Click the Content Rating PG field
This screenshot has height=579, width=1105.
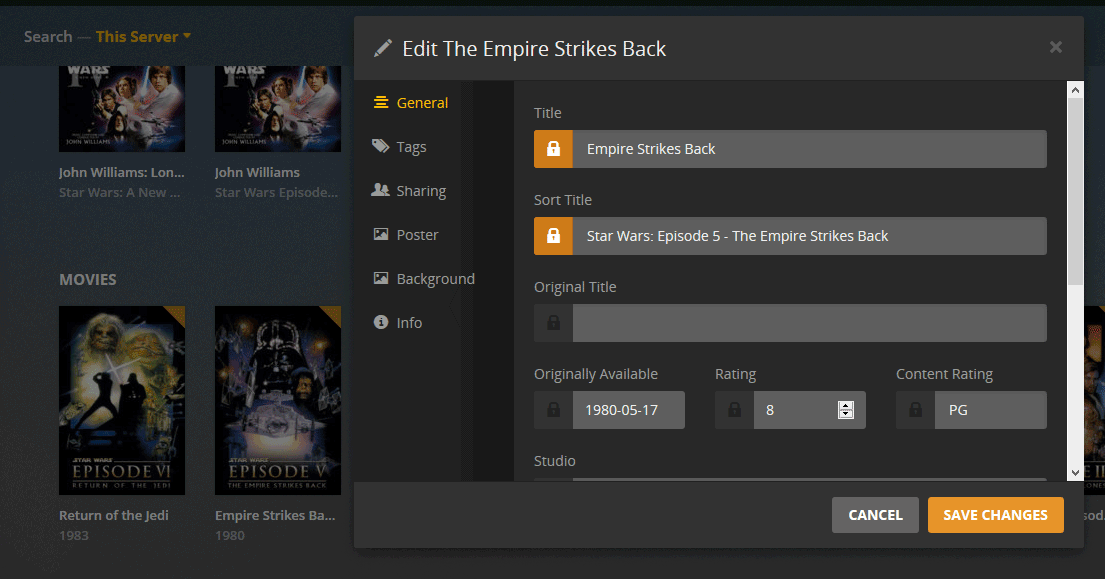tap(990, 410)
